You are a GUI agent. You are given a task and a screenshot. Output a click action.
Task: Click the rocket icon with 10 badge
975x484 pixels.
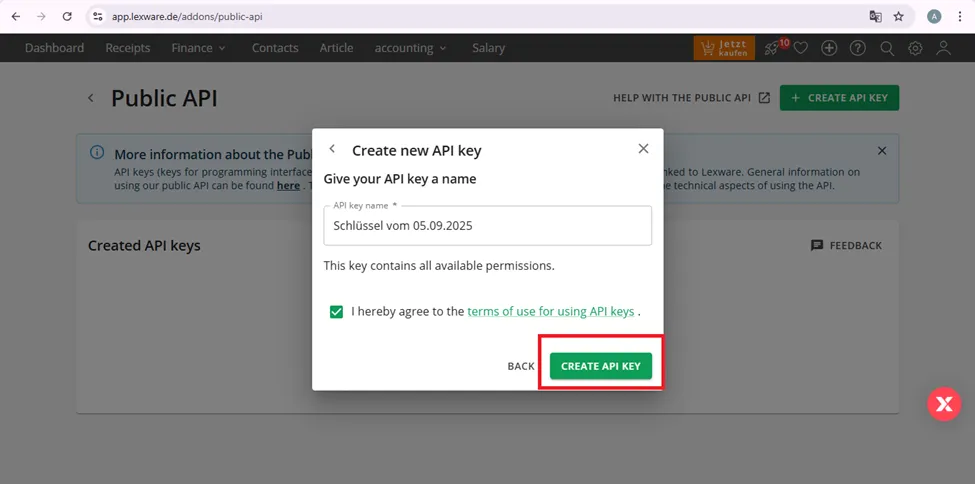tap(774, 48)
